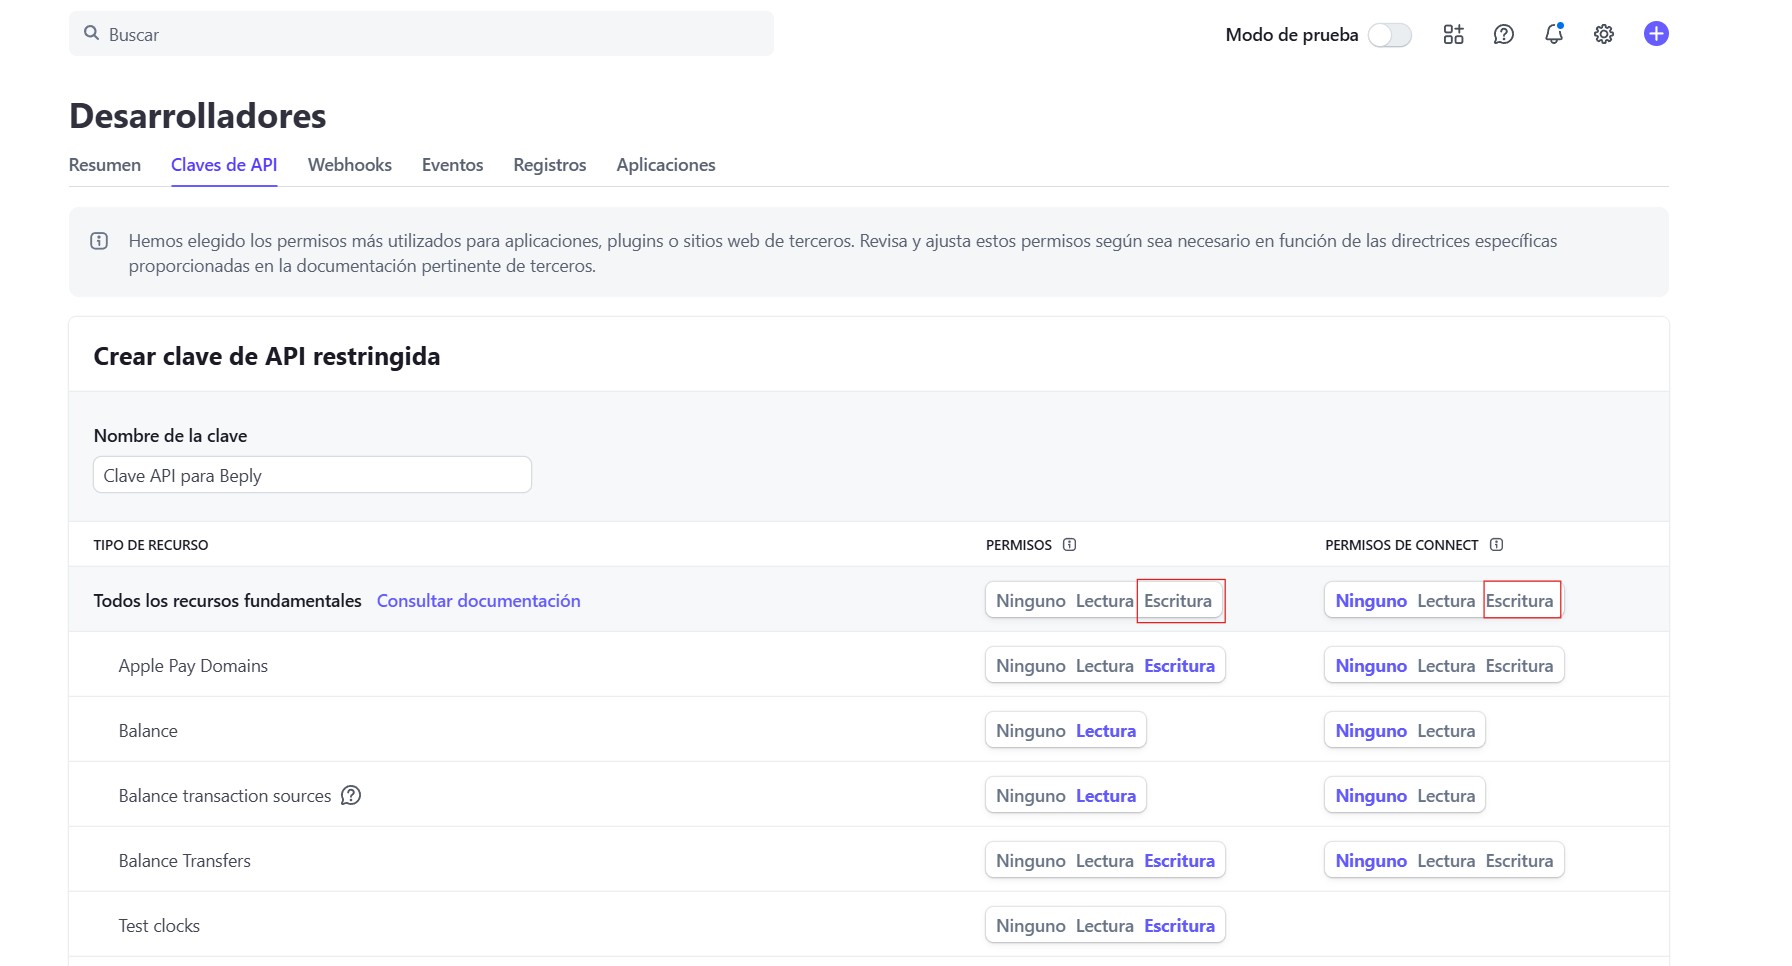
Task: Open the help question mark icon
Action: tap(1503, 34)
